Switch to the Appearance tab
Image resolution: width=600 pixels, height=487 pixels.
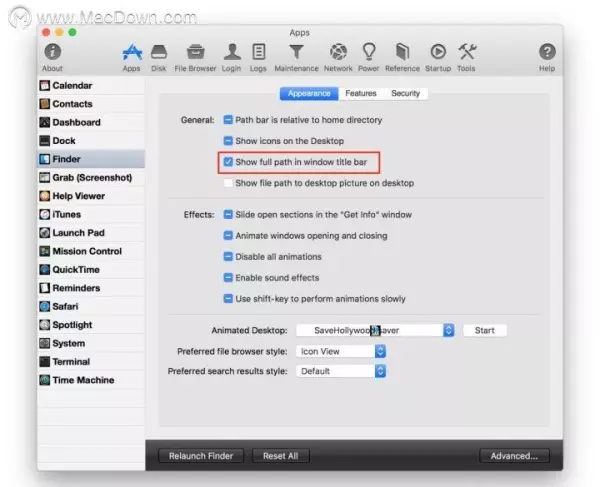coord(309,93)
